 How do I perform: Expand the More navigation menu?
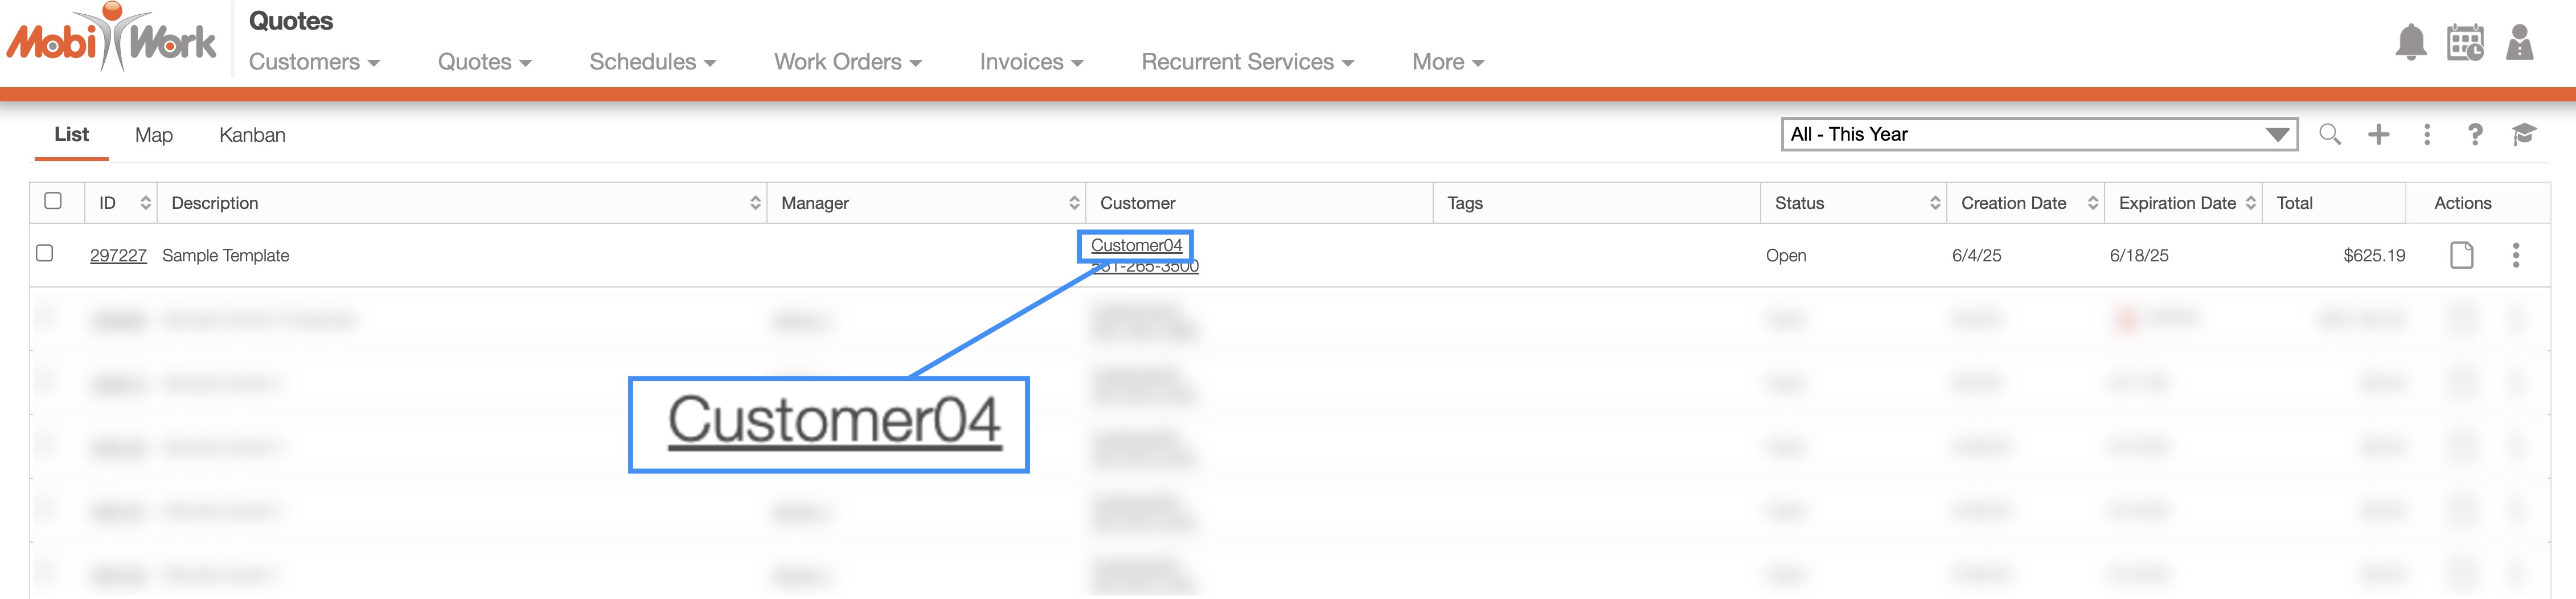pos(1447,62)
